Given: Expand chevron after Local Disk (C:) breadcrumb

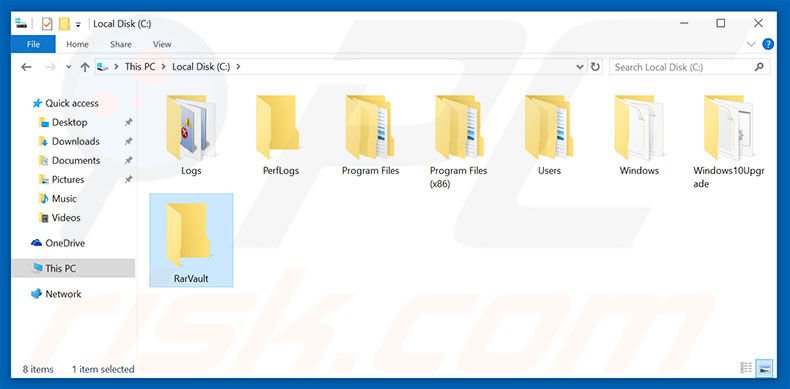Looking at the screenshot, I should (238, 67).
